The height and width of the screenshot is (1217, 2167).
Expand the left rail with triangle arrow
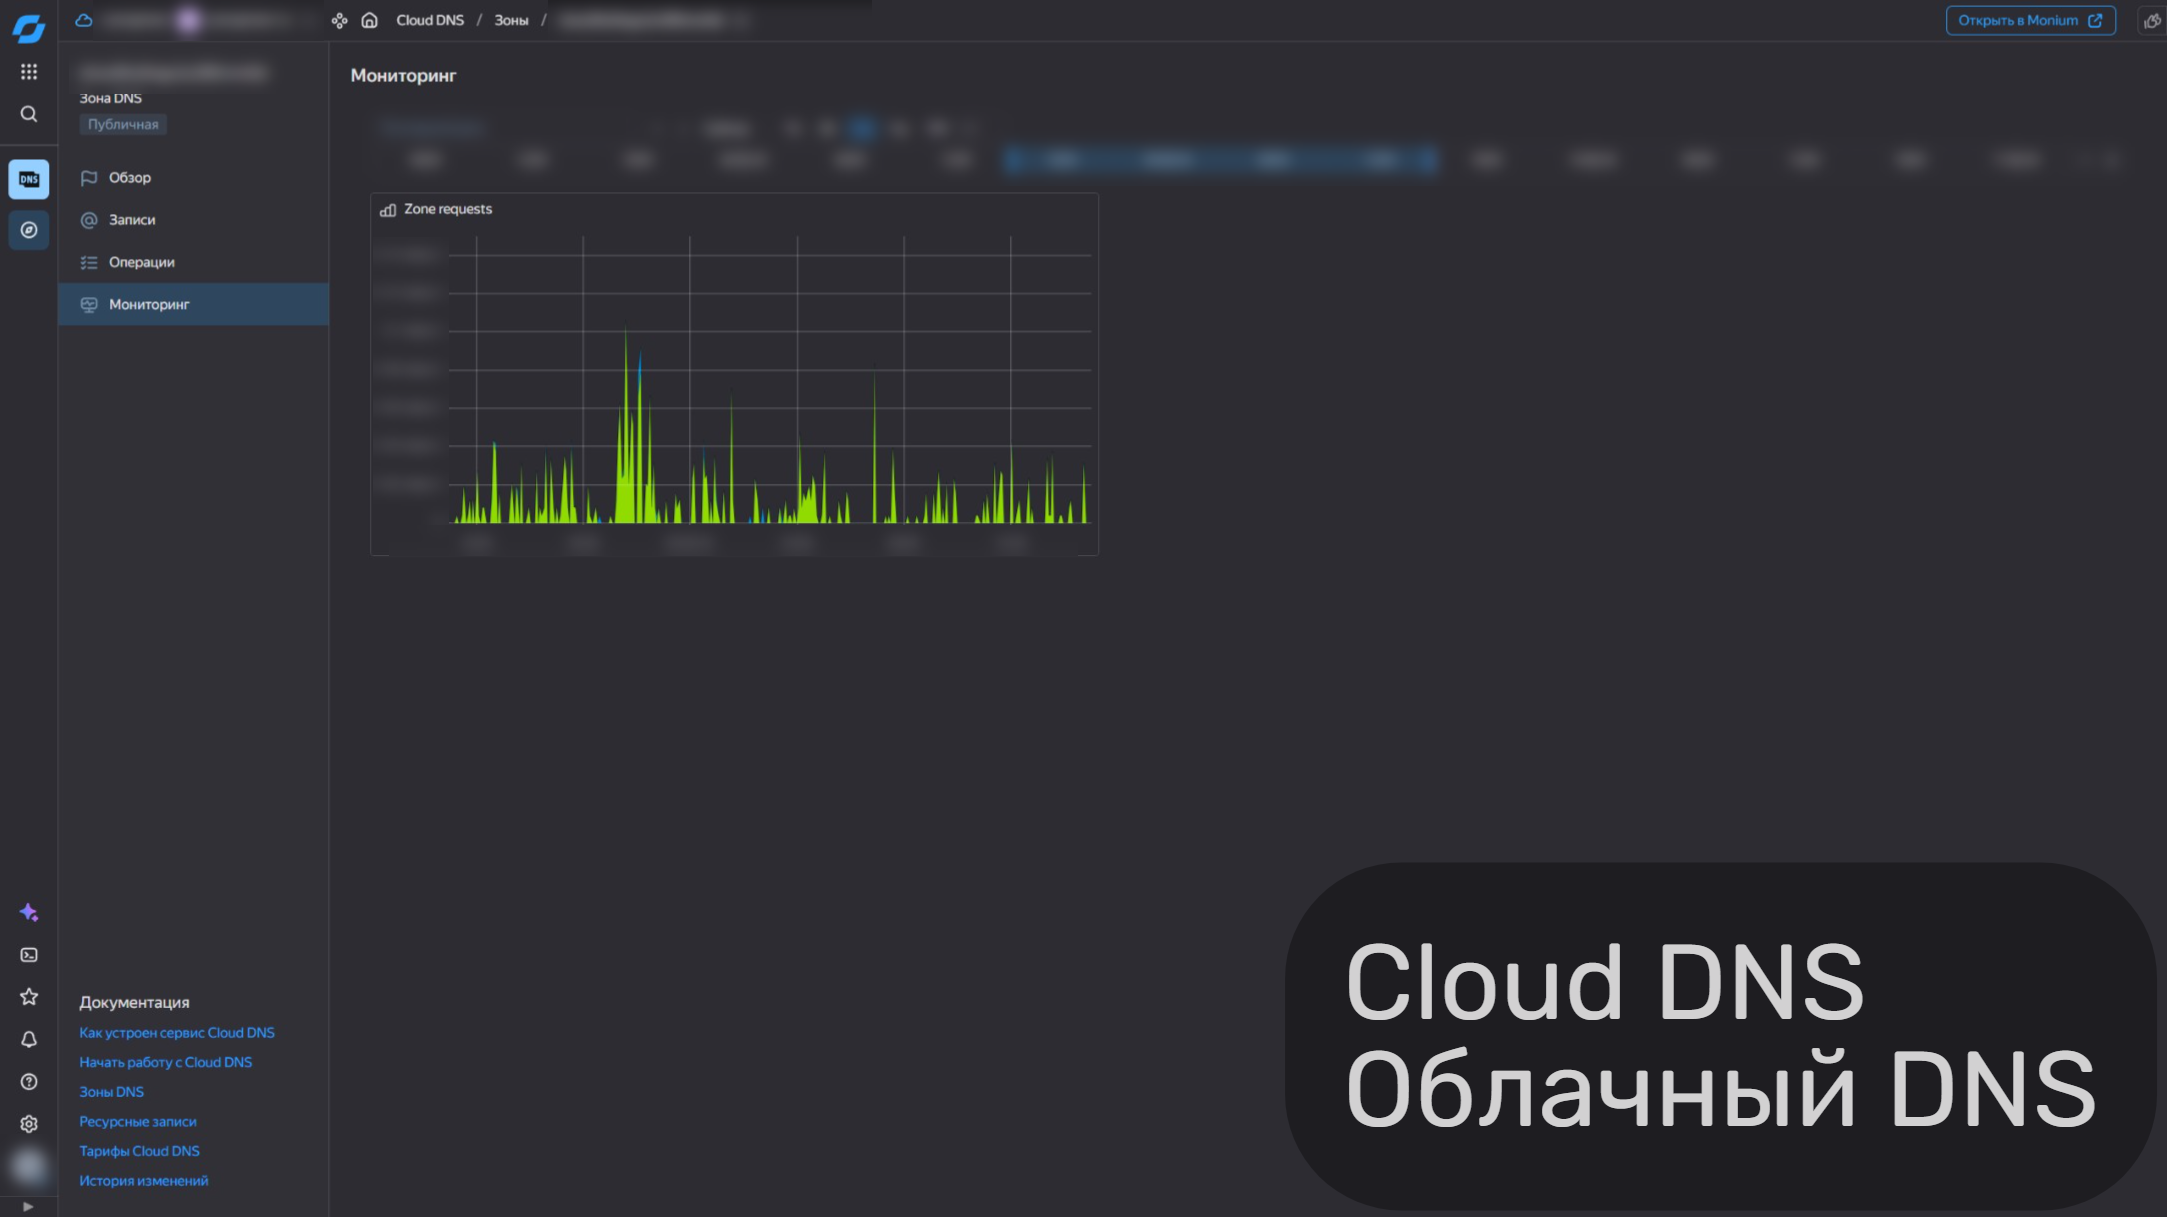click(28, 1207)
